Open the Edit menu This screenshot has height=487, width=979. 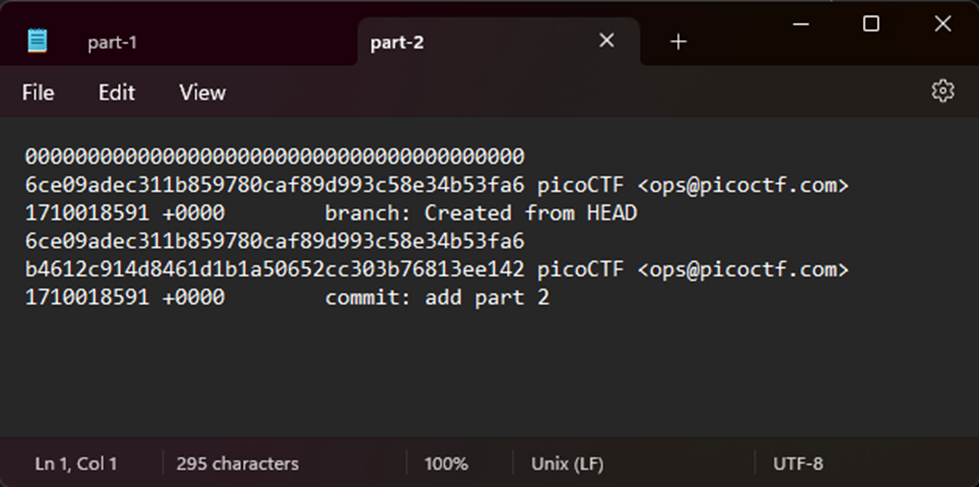(116, 92)
